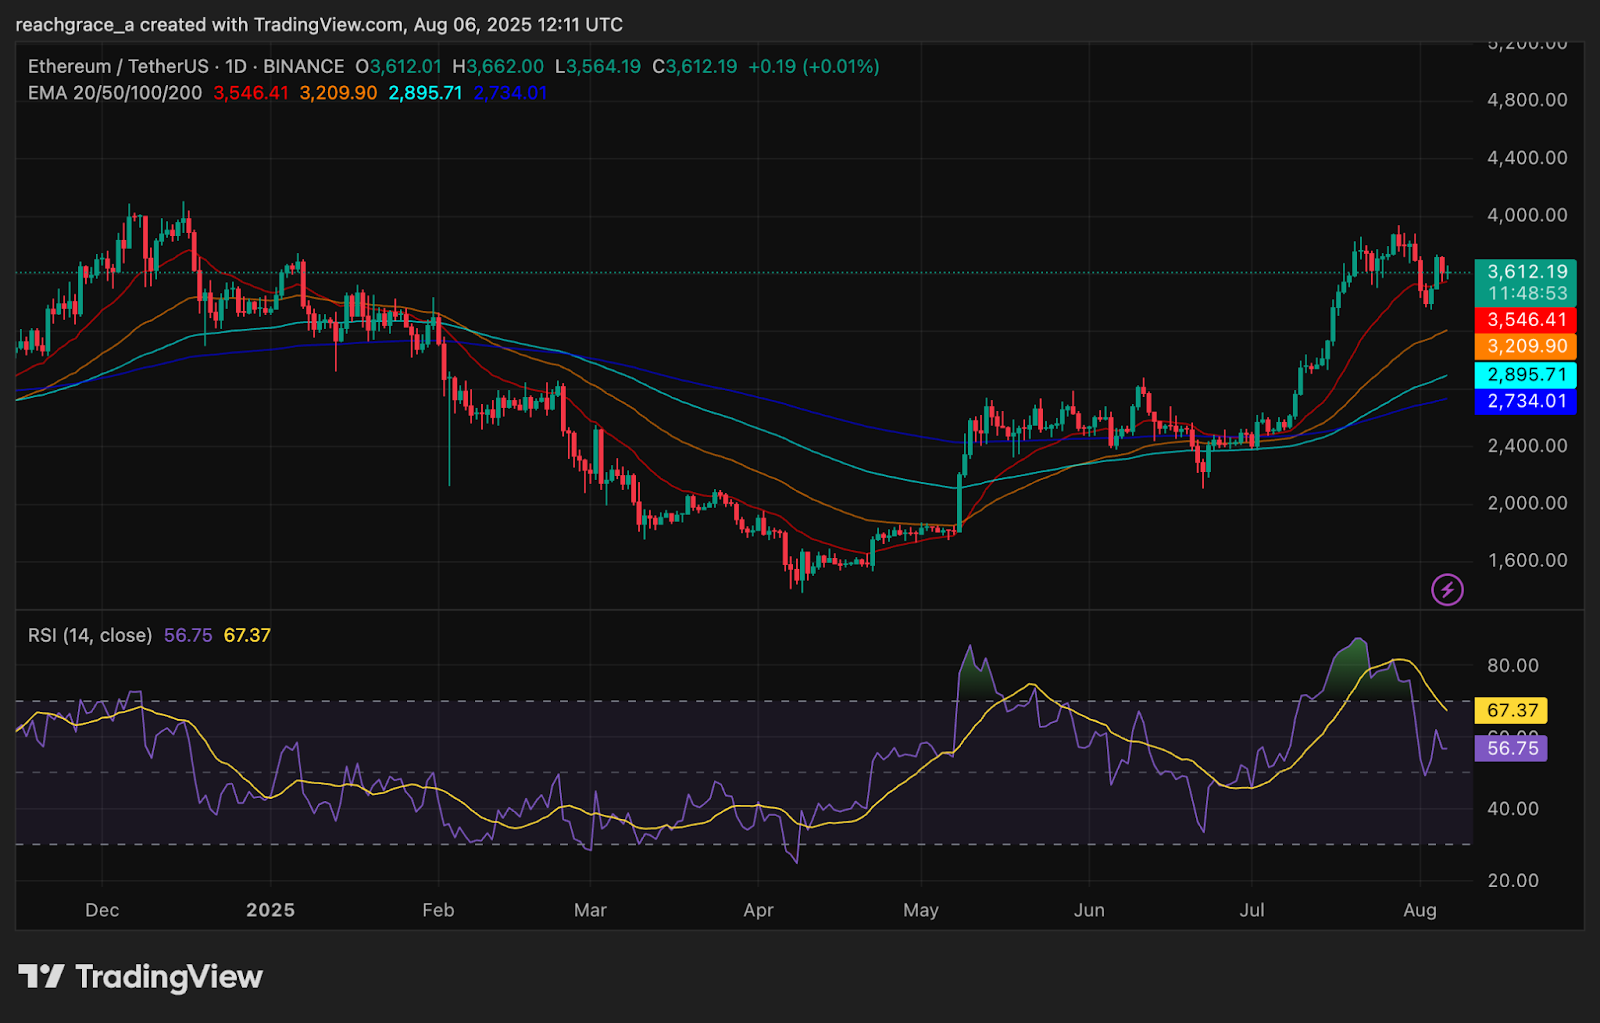Click the yellow 67.37 RSI value label
This screenshot has width=1600, height=1023.
pyautogui.click(x=1511, y=710)
